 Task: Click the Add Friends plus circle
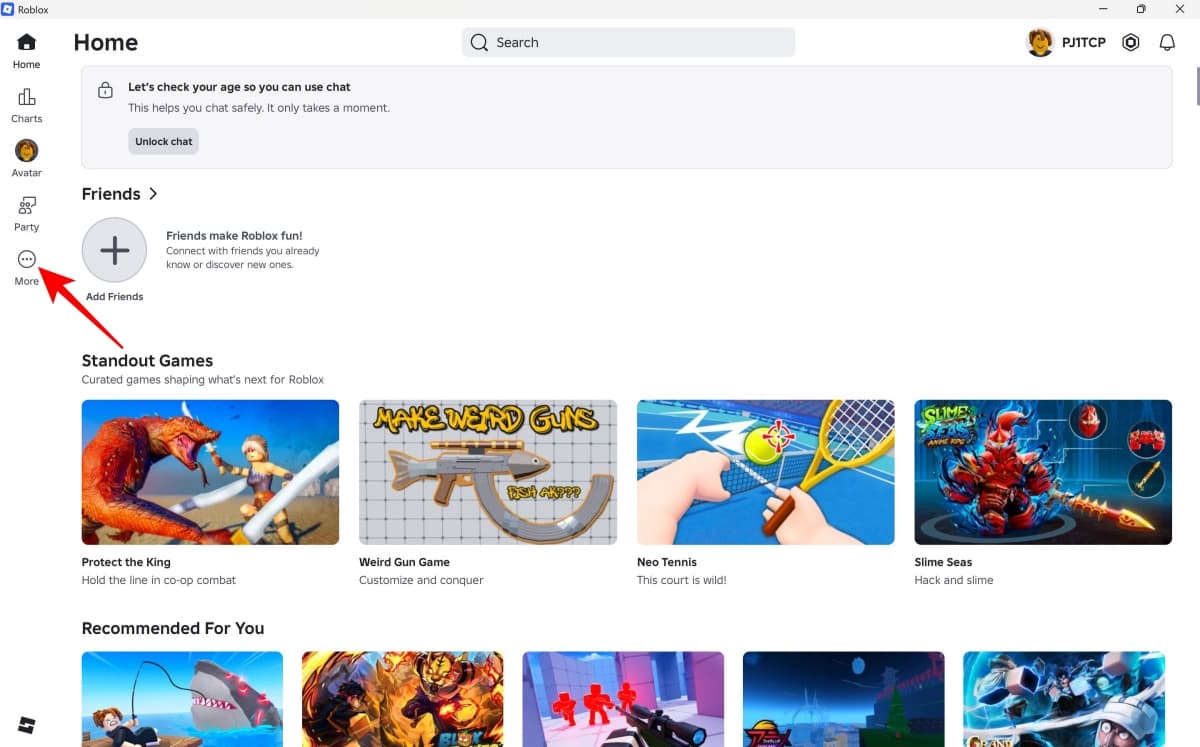[115, 250]
